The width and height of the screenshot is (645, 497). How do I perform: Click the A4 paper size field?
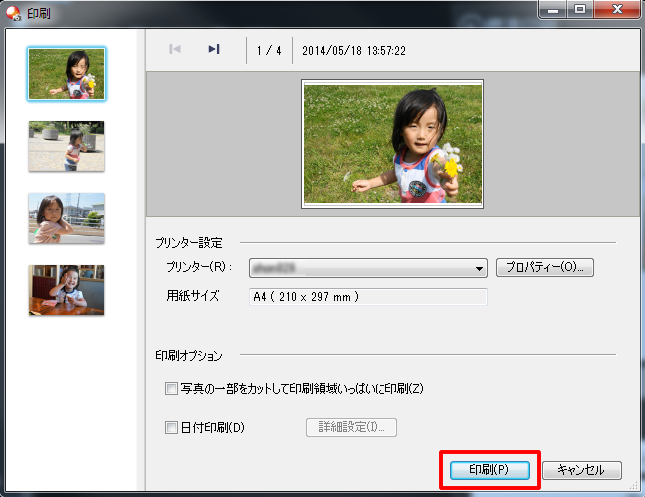367,296
